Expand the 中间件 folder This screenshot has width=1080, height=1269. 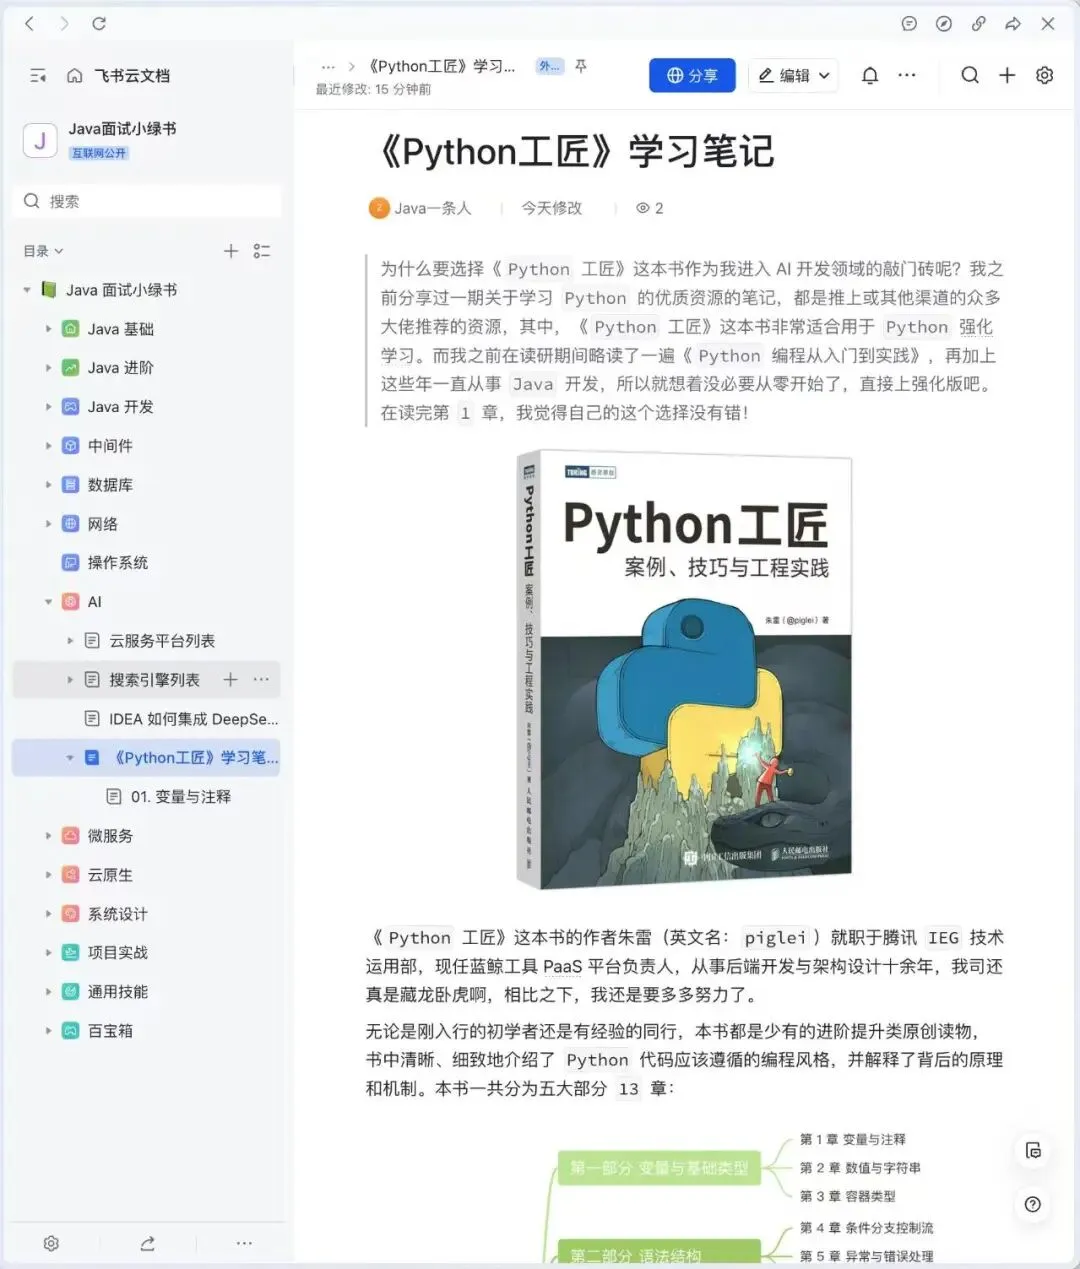click(48, 446)
